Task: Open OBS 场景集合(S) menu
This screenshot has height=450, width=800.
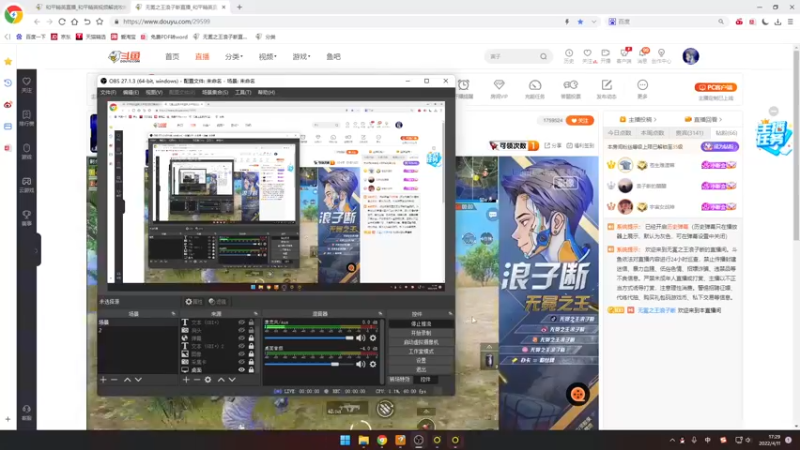Action: click(215, 92)
